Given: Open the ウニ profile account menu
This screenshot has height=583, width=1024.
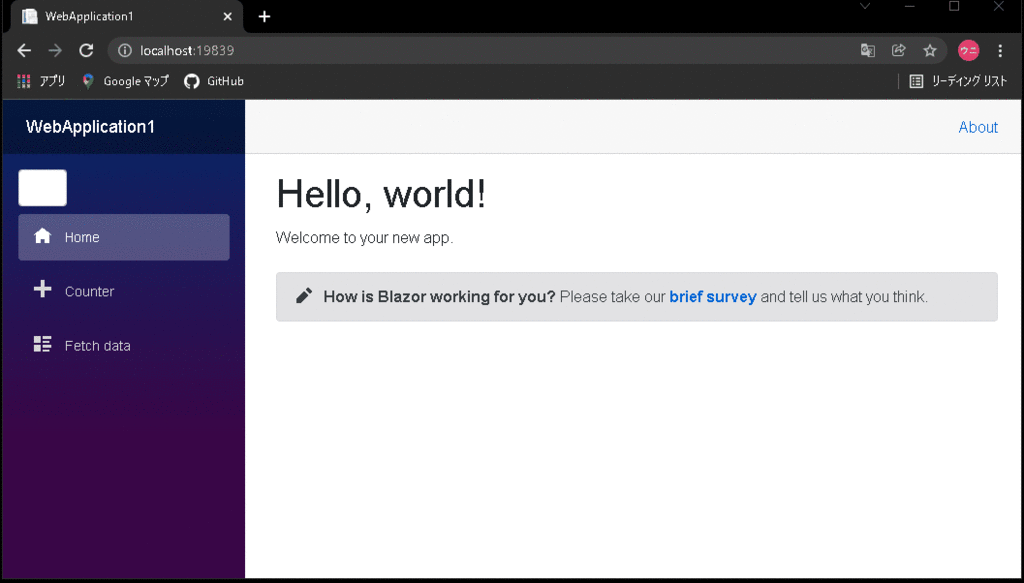Looking at the screenshot, I should pos(967,50).
